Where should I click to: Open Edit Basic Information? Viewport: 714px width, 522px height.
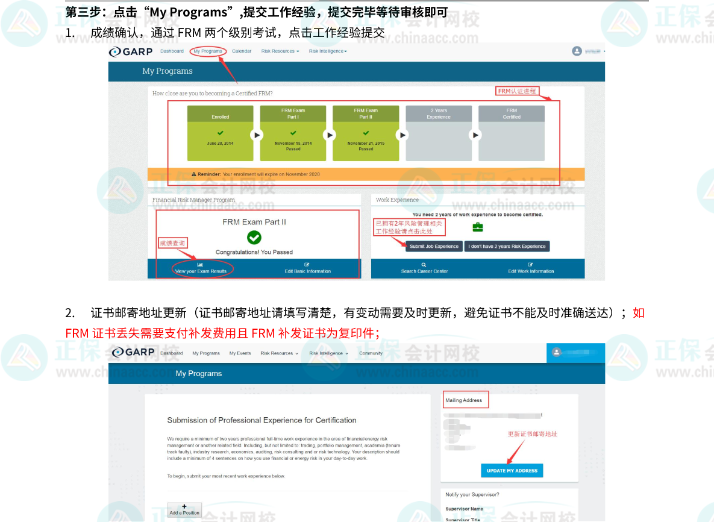pyautogui.click(x=308, y=271)
